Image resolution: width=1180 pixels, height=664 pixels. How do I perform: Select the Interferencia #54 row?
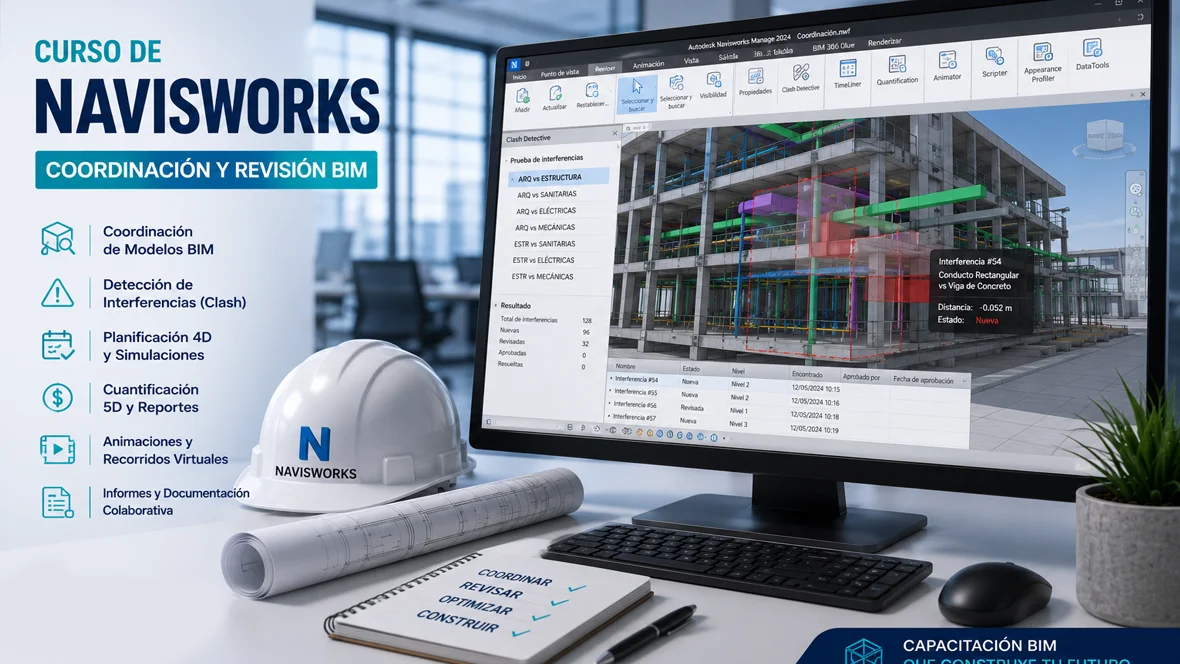[x=788, y=384]
